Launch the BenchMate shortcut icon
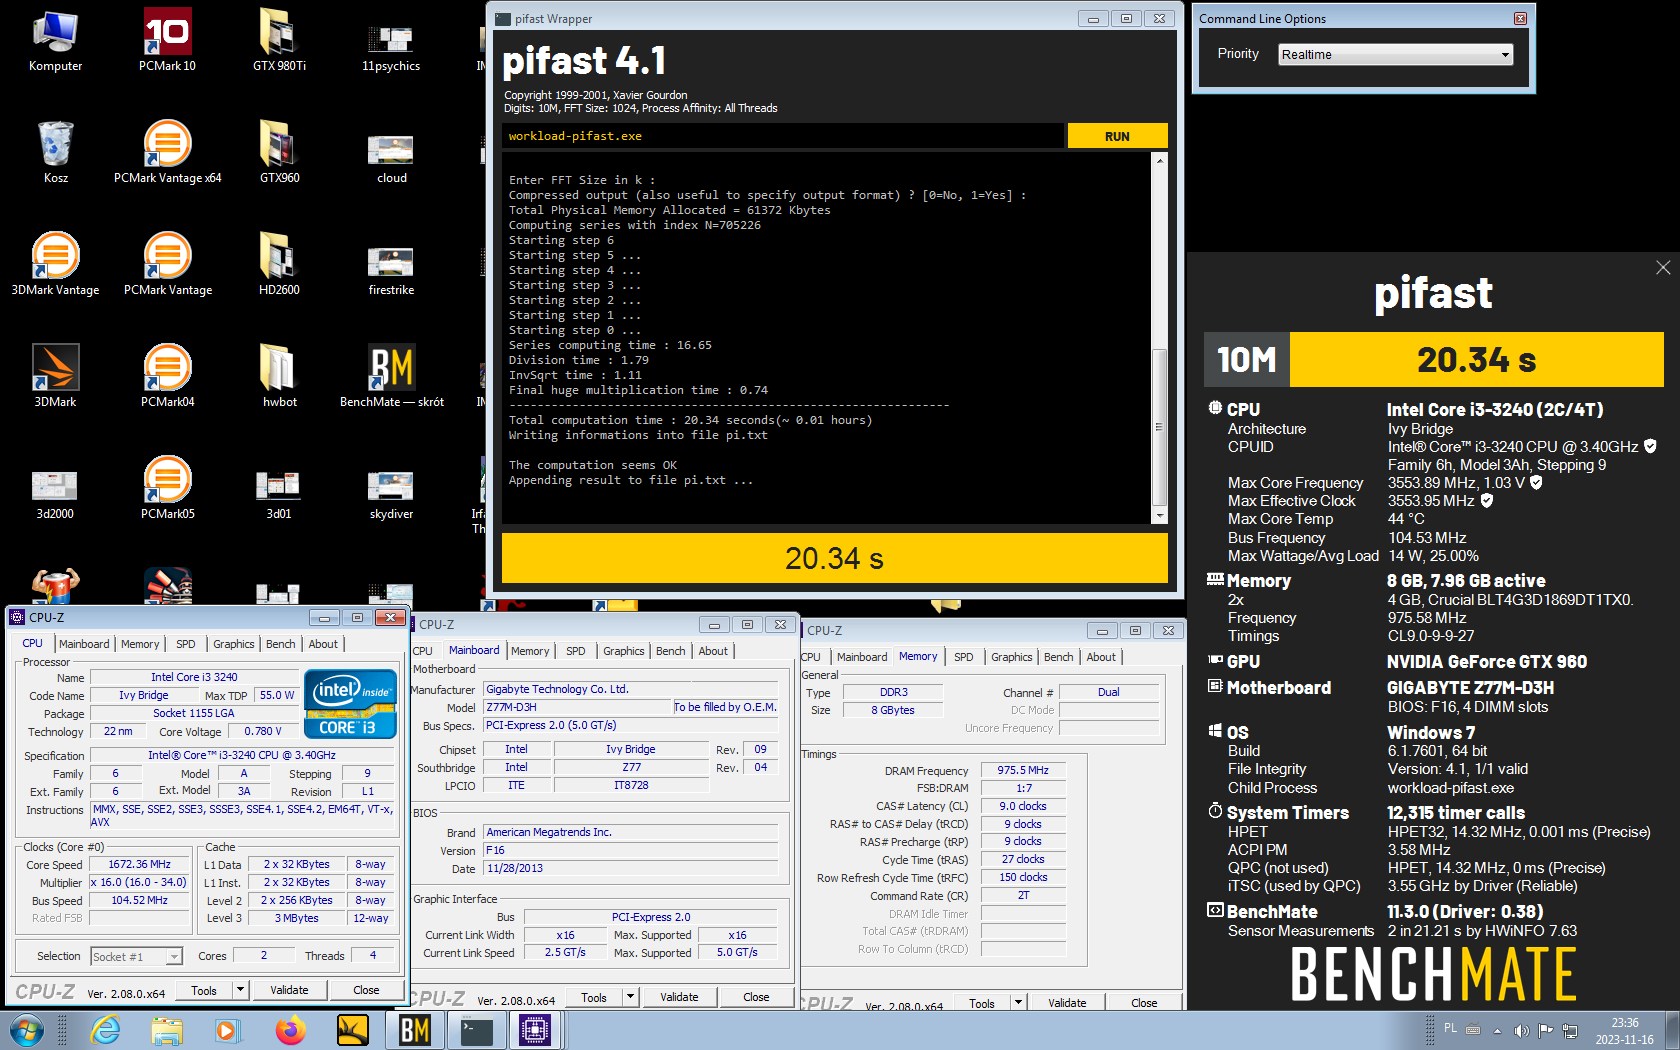 (391, 376)
